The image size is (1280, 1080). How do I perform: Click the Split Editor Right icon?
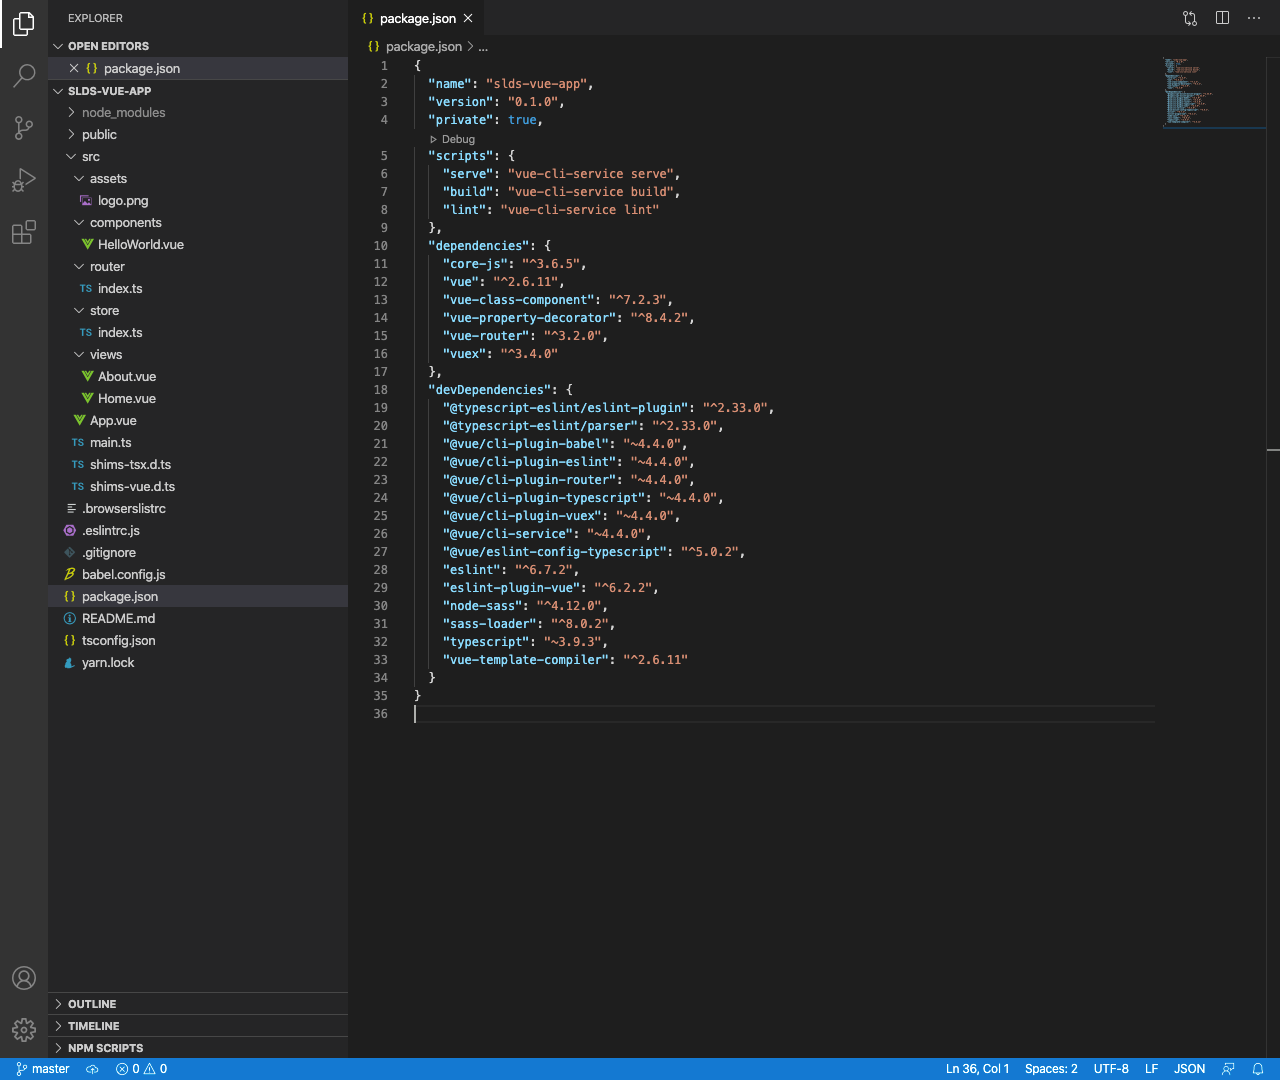point(1222,18)
